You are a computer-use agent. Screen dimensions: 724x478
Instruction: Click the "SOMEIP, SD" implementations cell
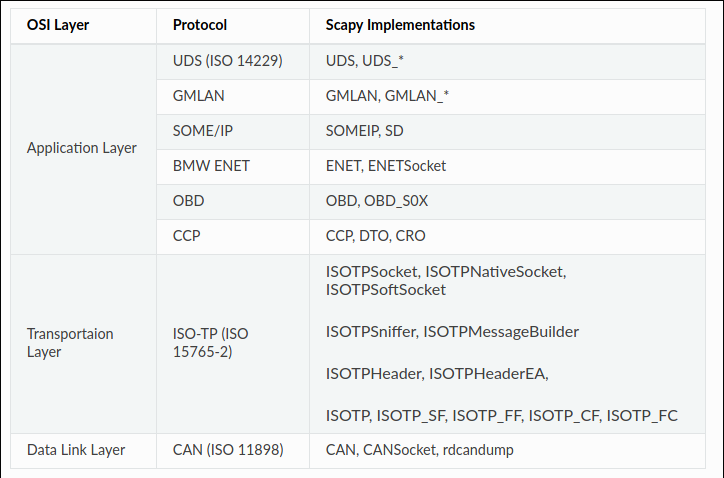coord(365,131)
